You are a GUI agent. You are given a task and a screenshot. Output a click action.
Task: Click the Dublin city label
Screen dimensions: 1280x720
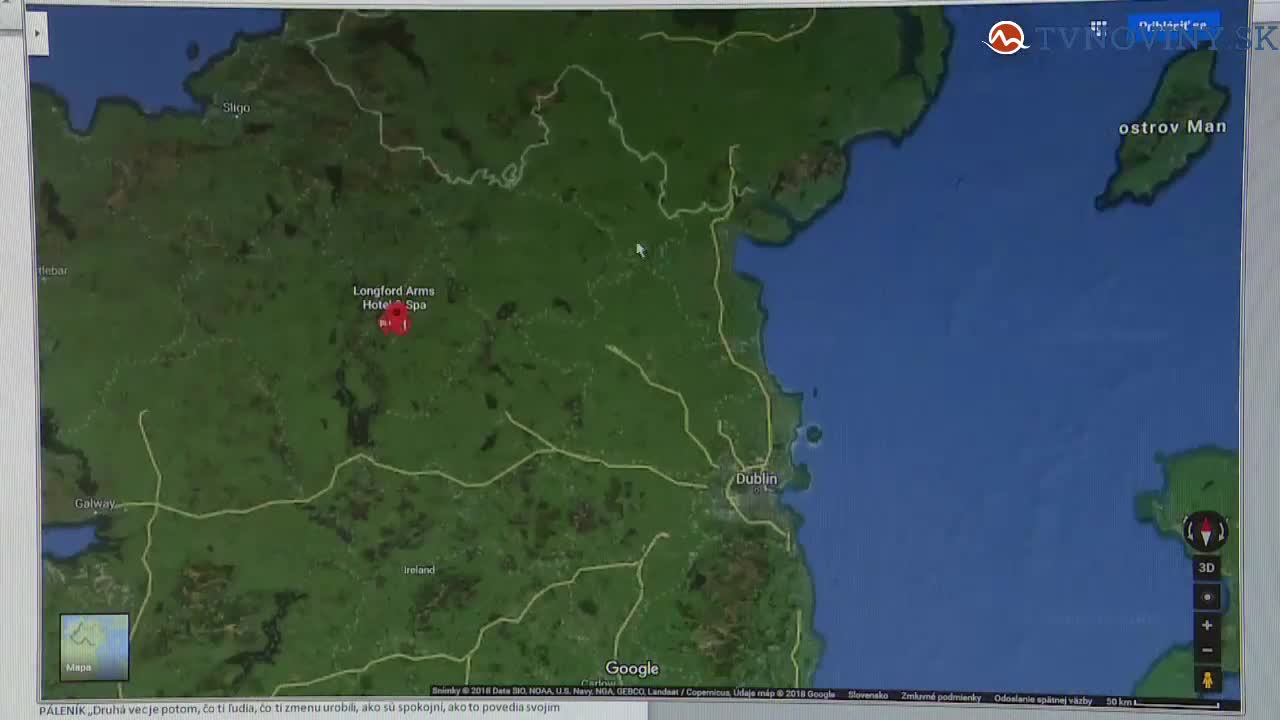tap(756, 479)
